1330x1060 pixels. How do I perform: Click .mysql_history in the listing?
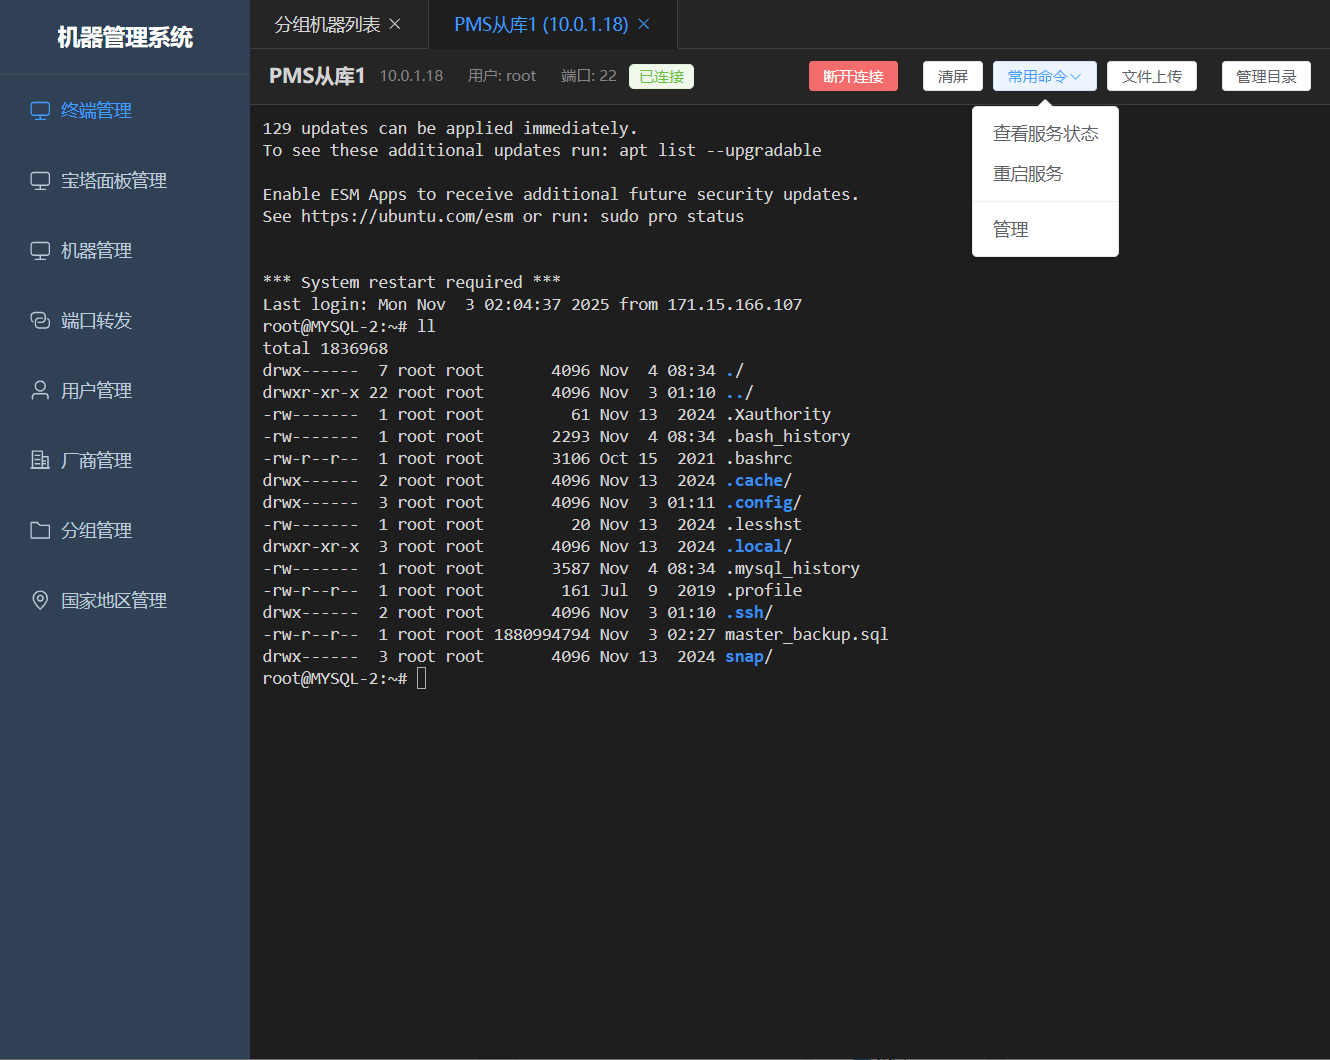click(x=792, y=569)
